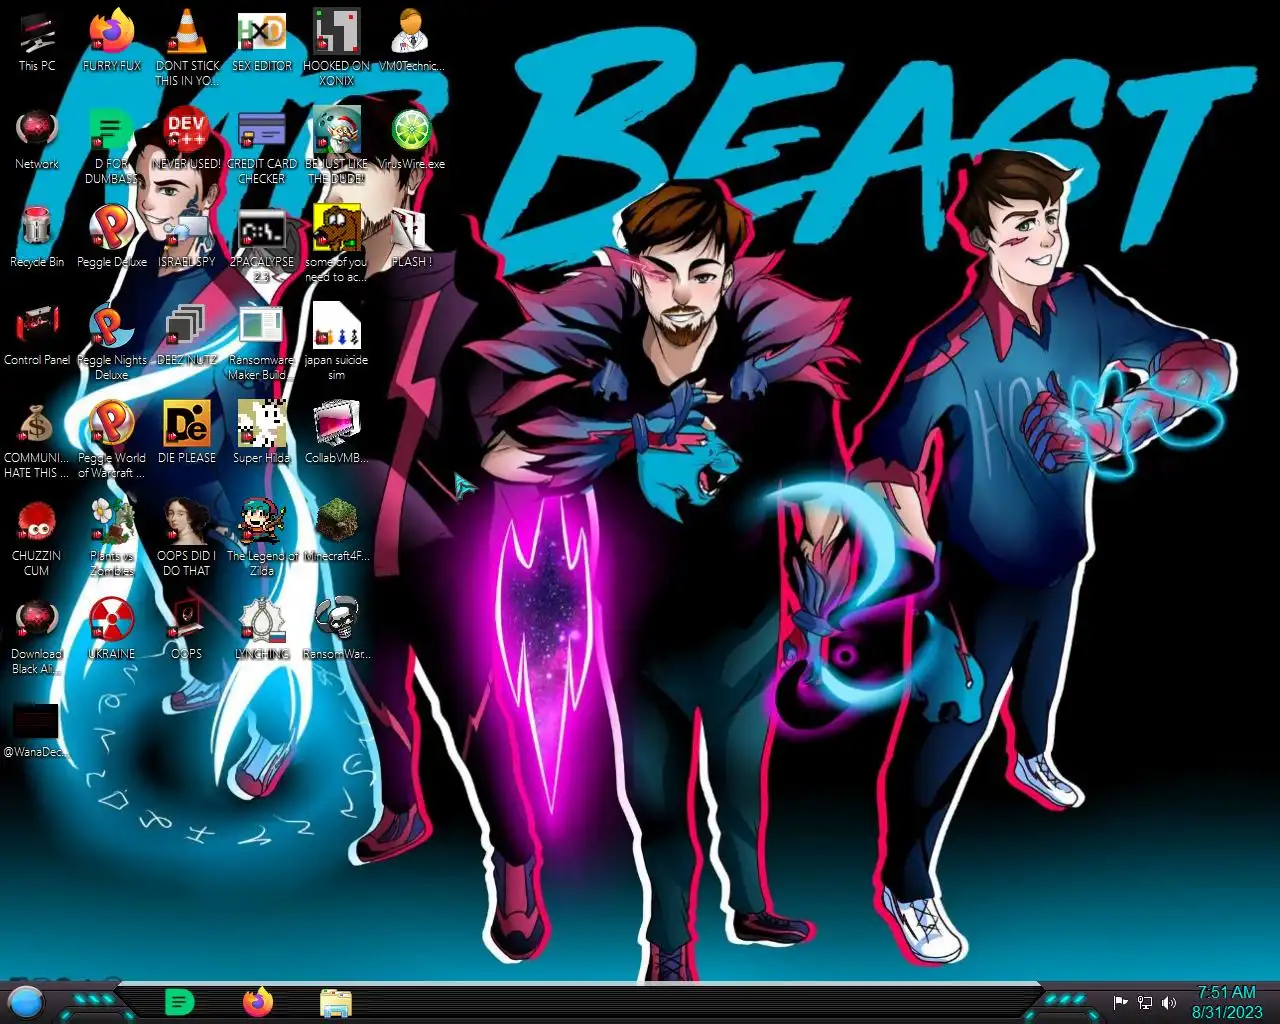Select the Network desktop icon
The height and width of the screenshot is (1024, 1280).
coord(37,140)
